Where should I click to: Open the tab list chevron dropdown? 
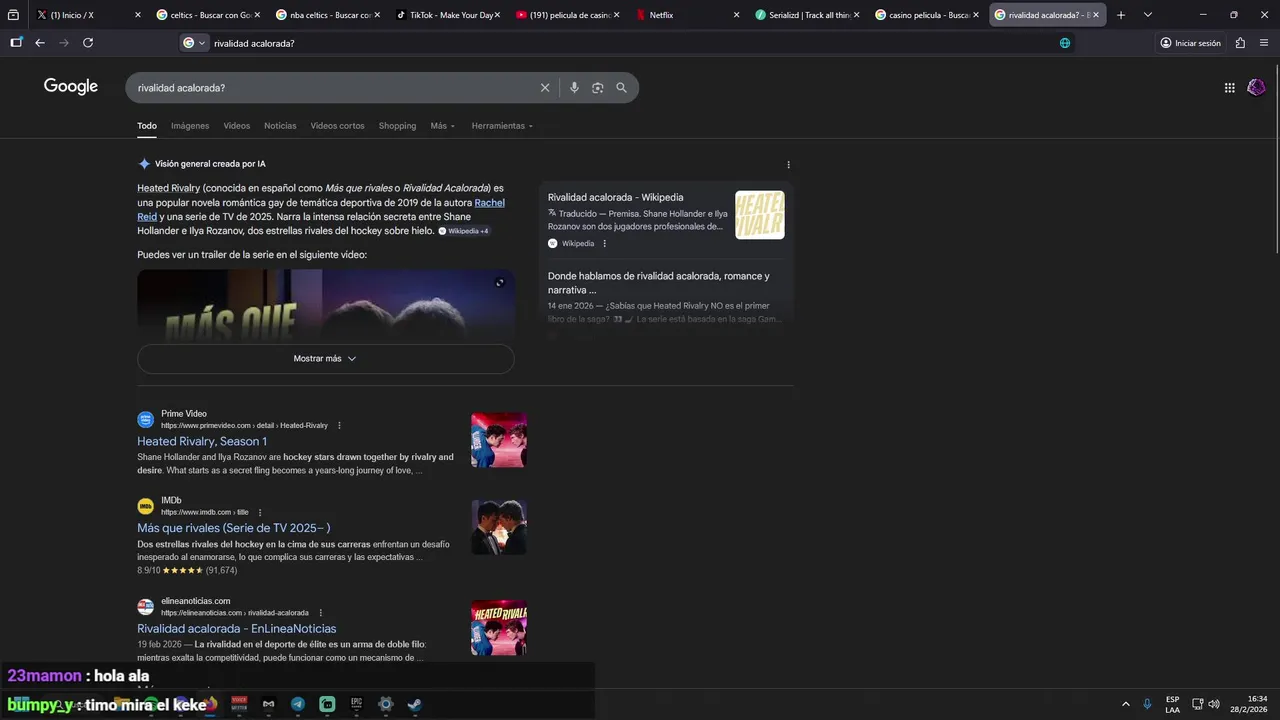tap(1148, 15)
